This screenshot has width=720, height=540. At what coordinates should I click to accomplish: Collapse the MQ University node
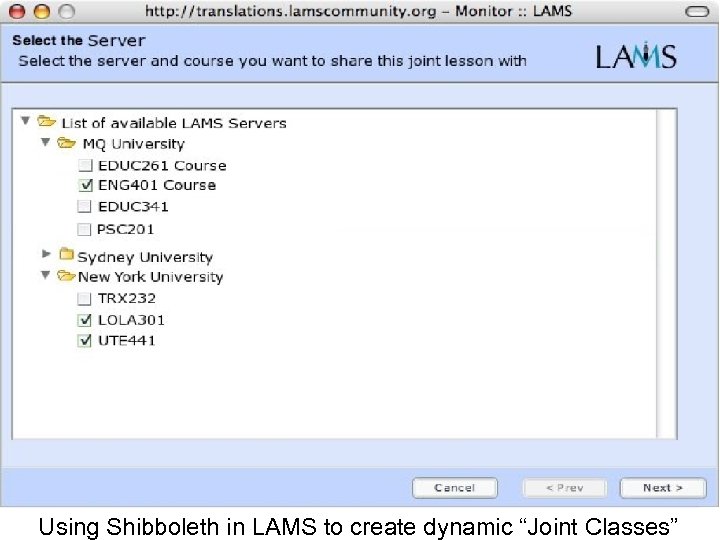(x=45, y=142)
